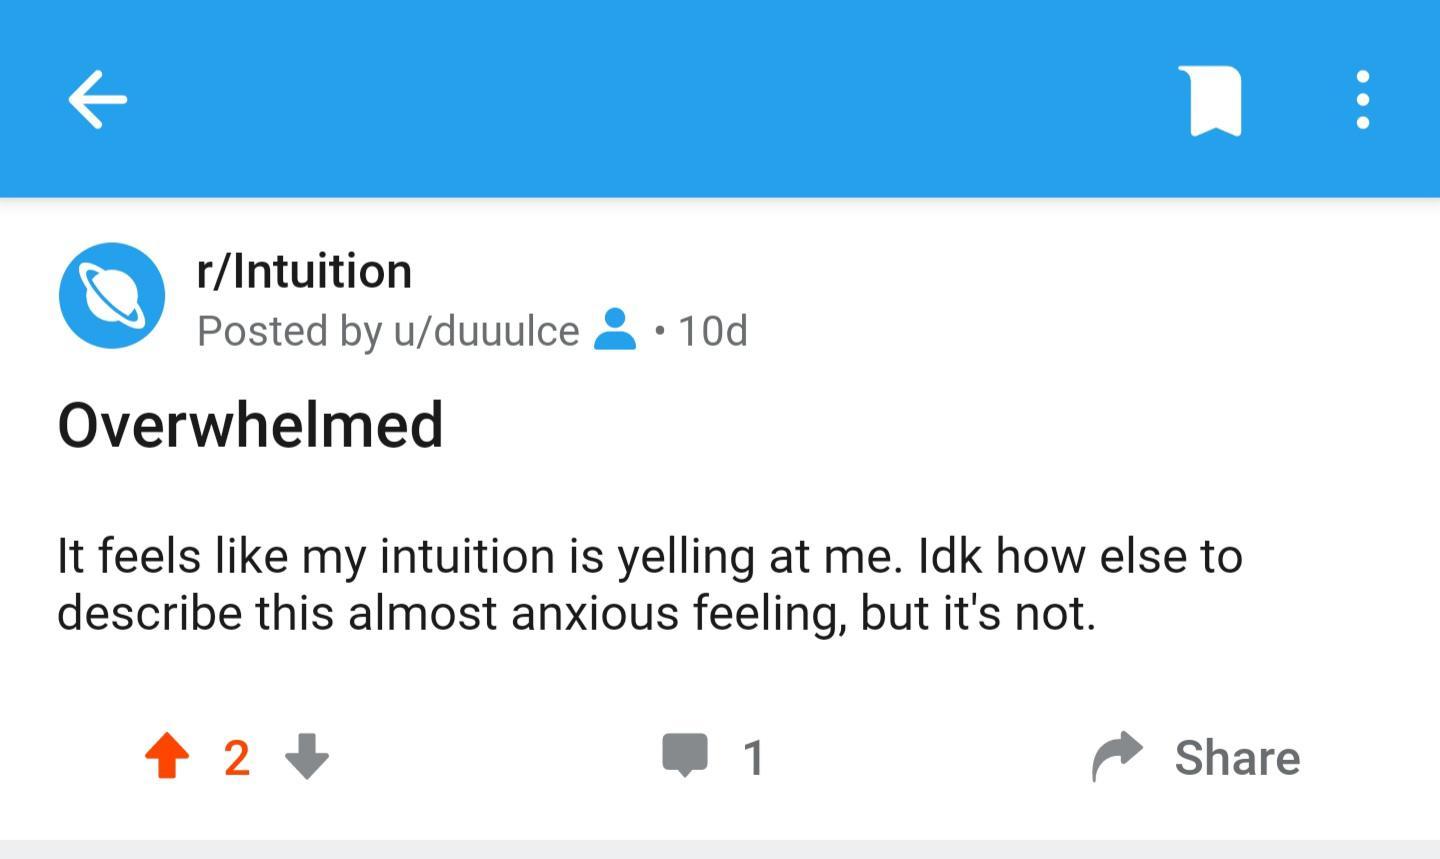Downvote the post with gray arrow

pyautogui.click(x=307, y=756)
